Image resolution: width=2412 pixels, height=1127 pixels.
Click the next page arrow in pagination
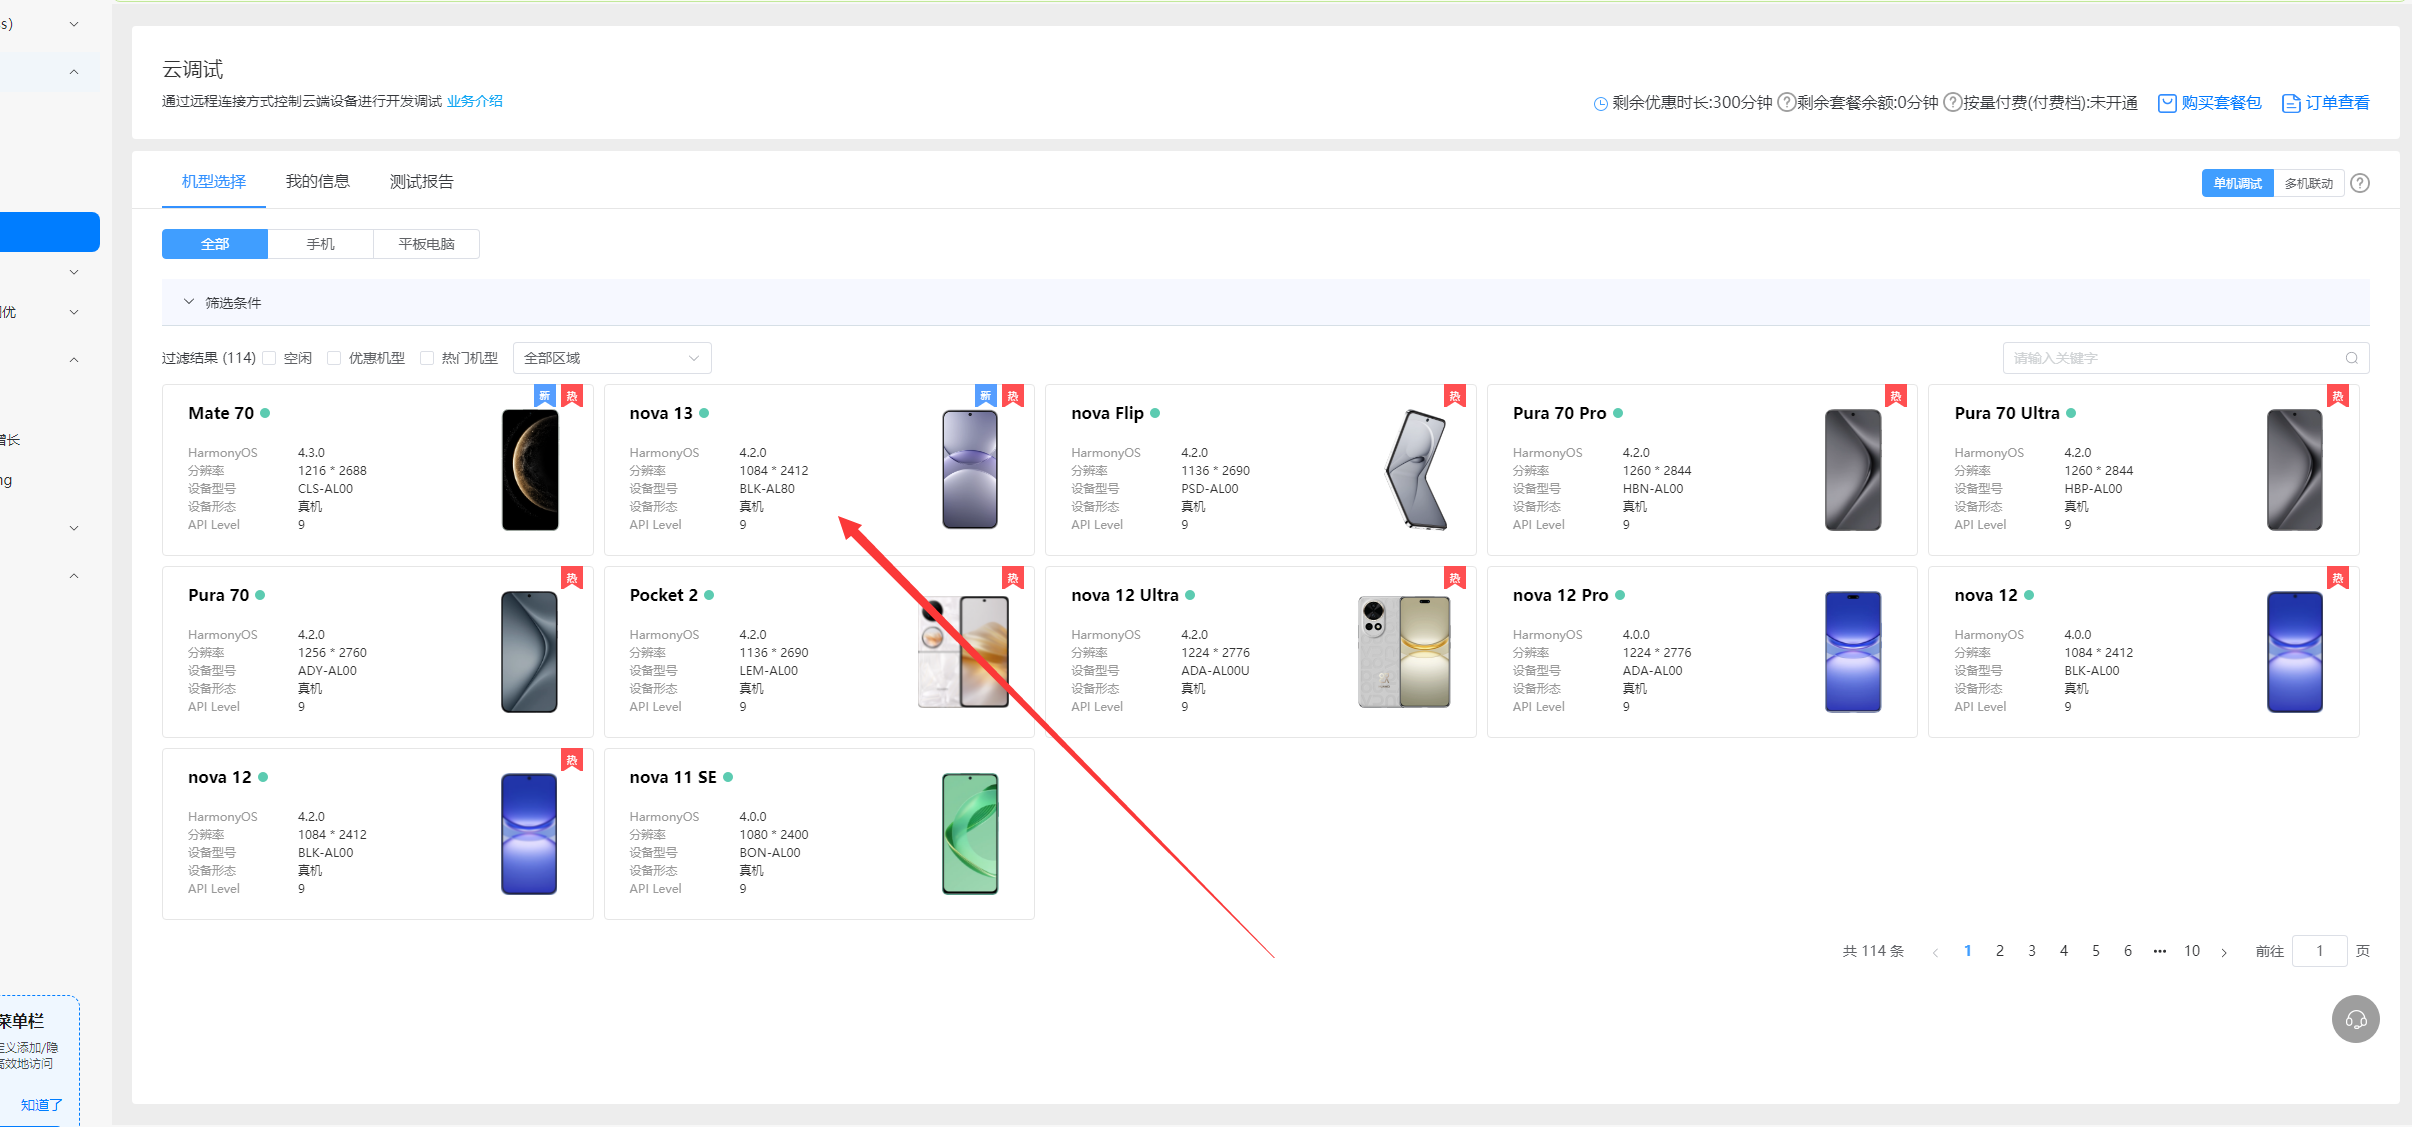2224,952
